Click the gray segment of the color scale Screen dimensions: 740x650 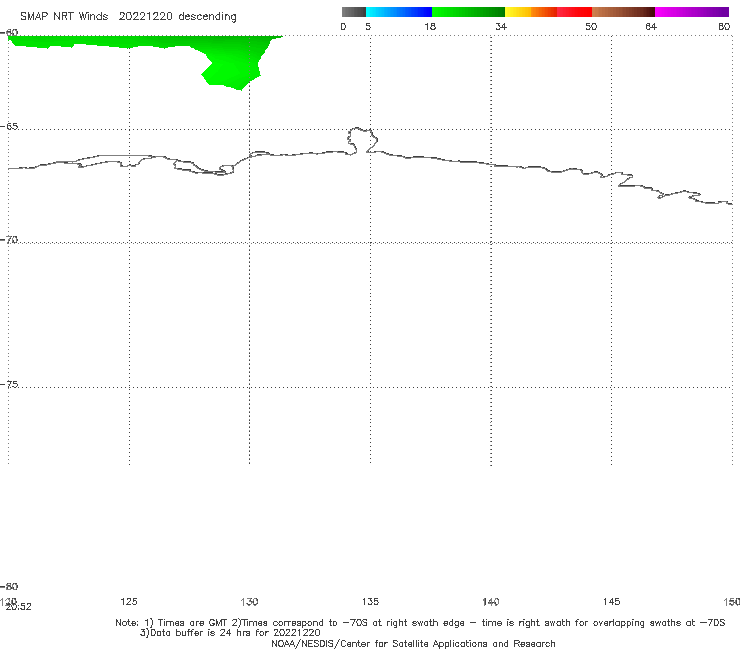(x=354, y=12)
